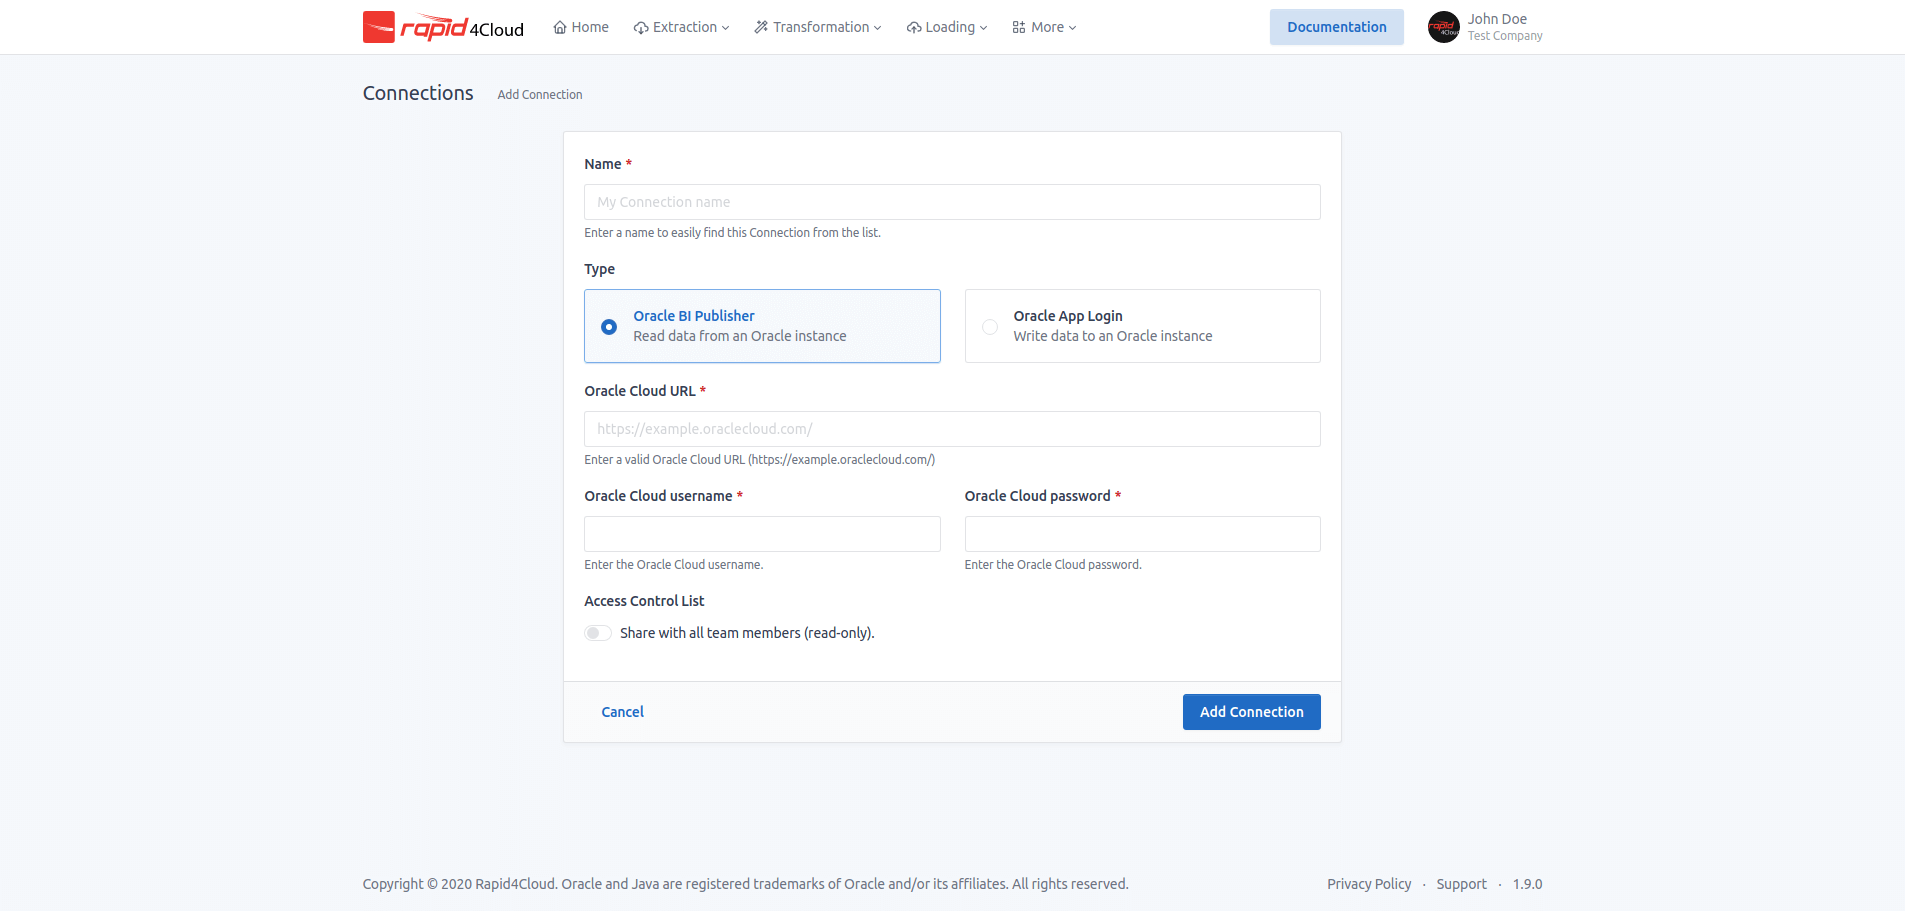Click the Test Company label
This screenshot has height=911, width=1905.
tap(1505, 36)
